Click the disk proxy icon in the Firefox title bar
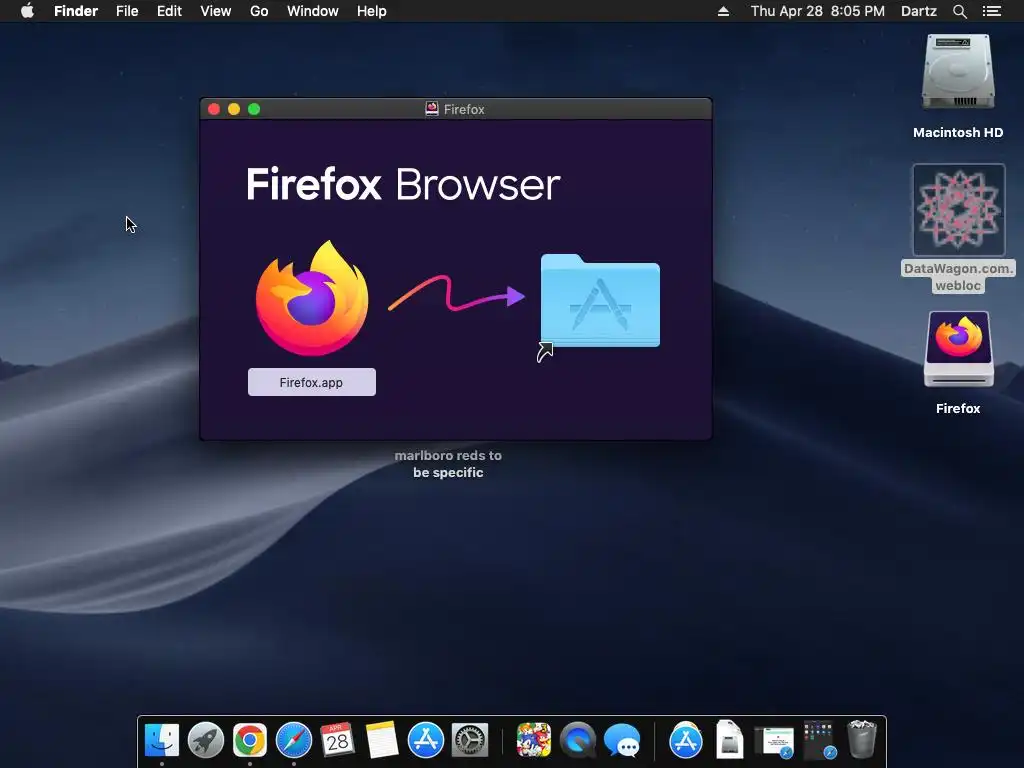The height and width of the screenshot is (768, 1024). pyautogui.click(x=432, y=109)
